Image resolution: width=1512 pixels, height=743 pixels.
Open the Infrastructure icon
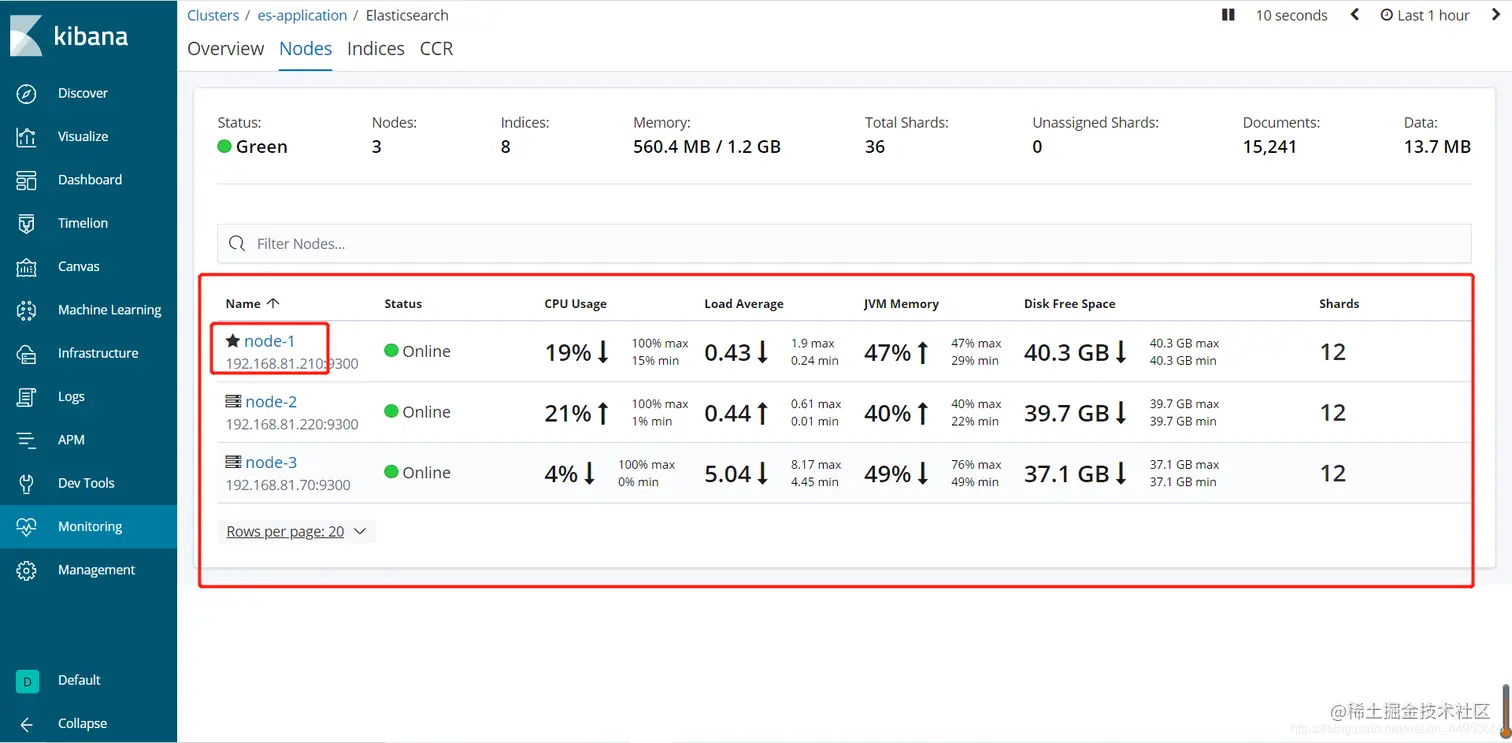tap(27, 353)
